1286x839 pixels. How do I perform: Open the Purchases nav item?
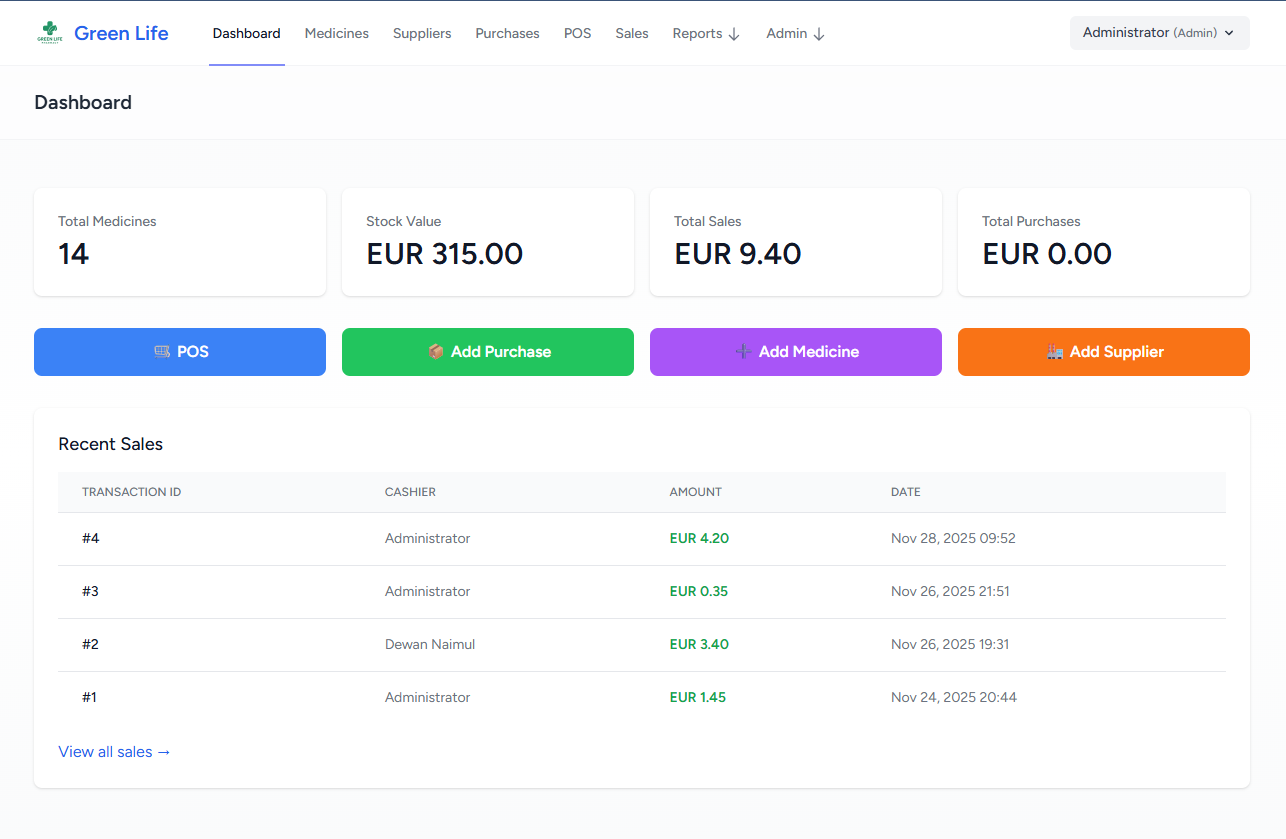507,34
